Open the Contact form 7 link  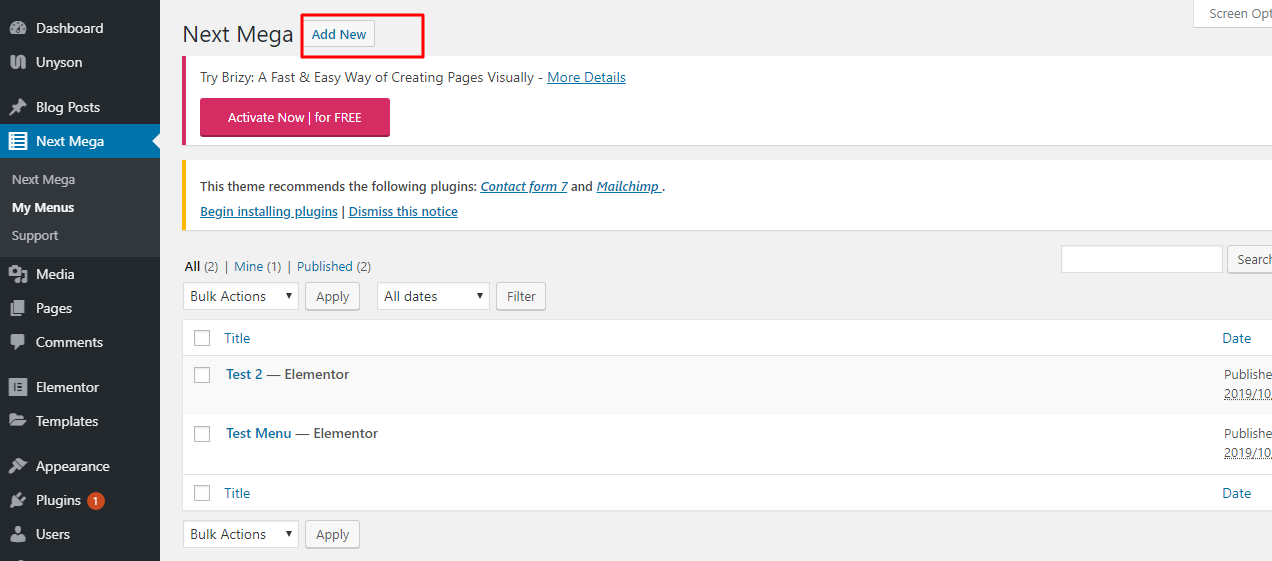coord(524,186)
